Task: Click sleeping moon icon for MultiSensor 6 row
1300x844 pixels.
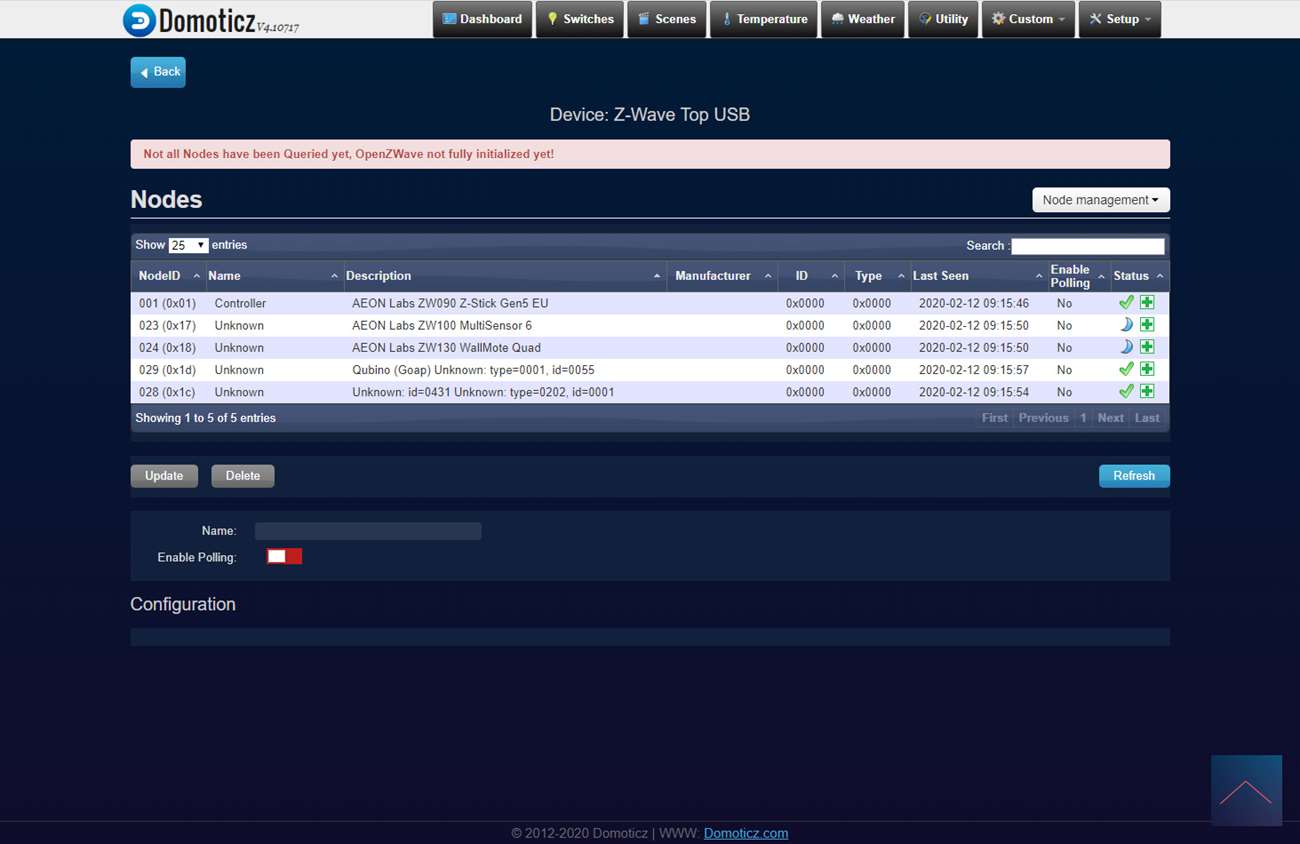Action: click(x=1126, y=325)
